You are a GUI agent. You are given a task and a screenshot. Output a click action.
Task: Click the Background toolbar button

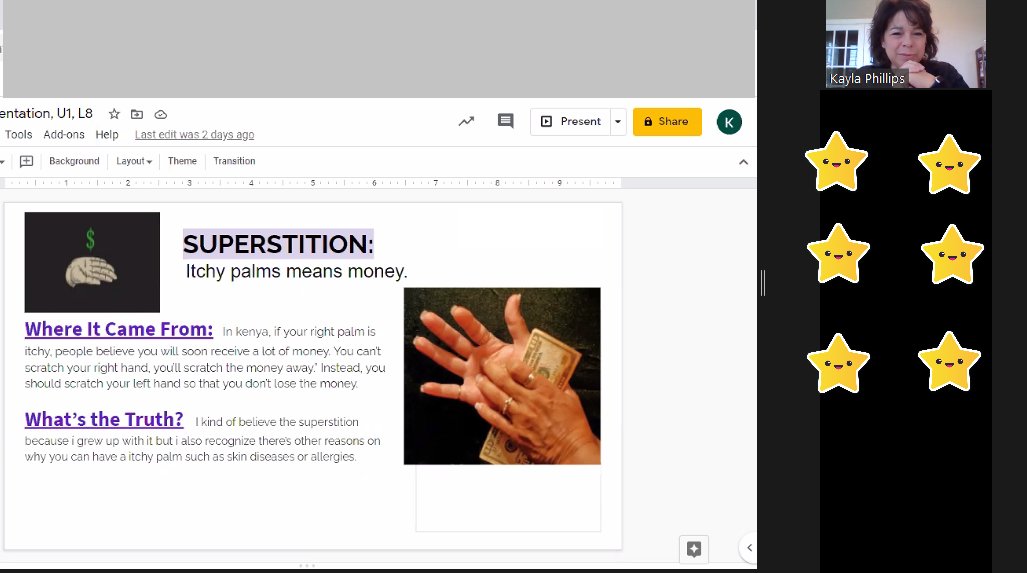coord(74,161)
